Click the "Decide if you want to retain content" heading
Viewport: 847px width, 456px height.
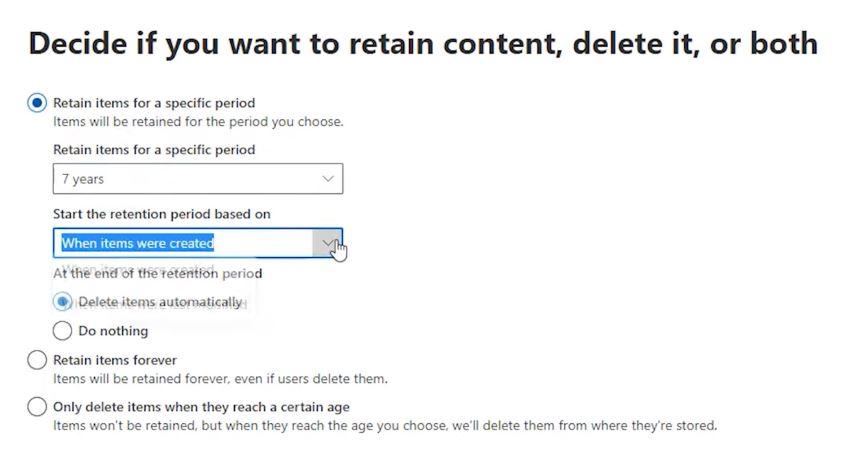[423, 44]
